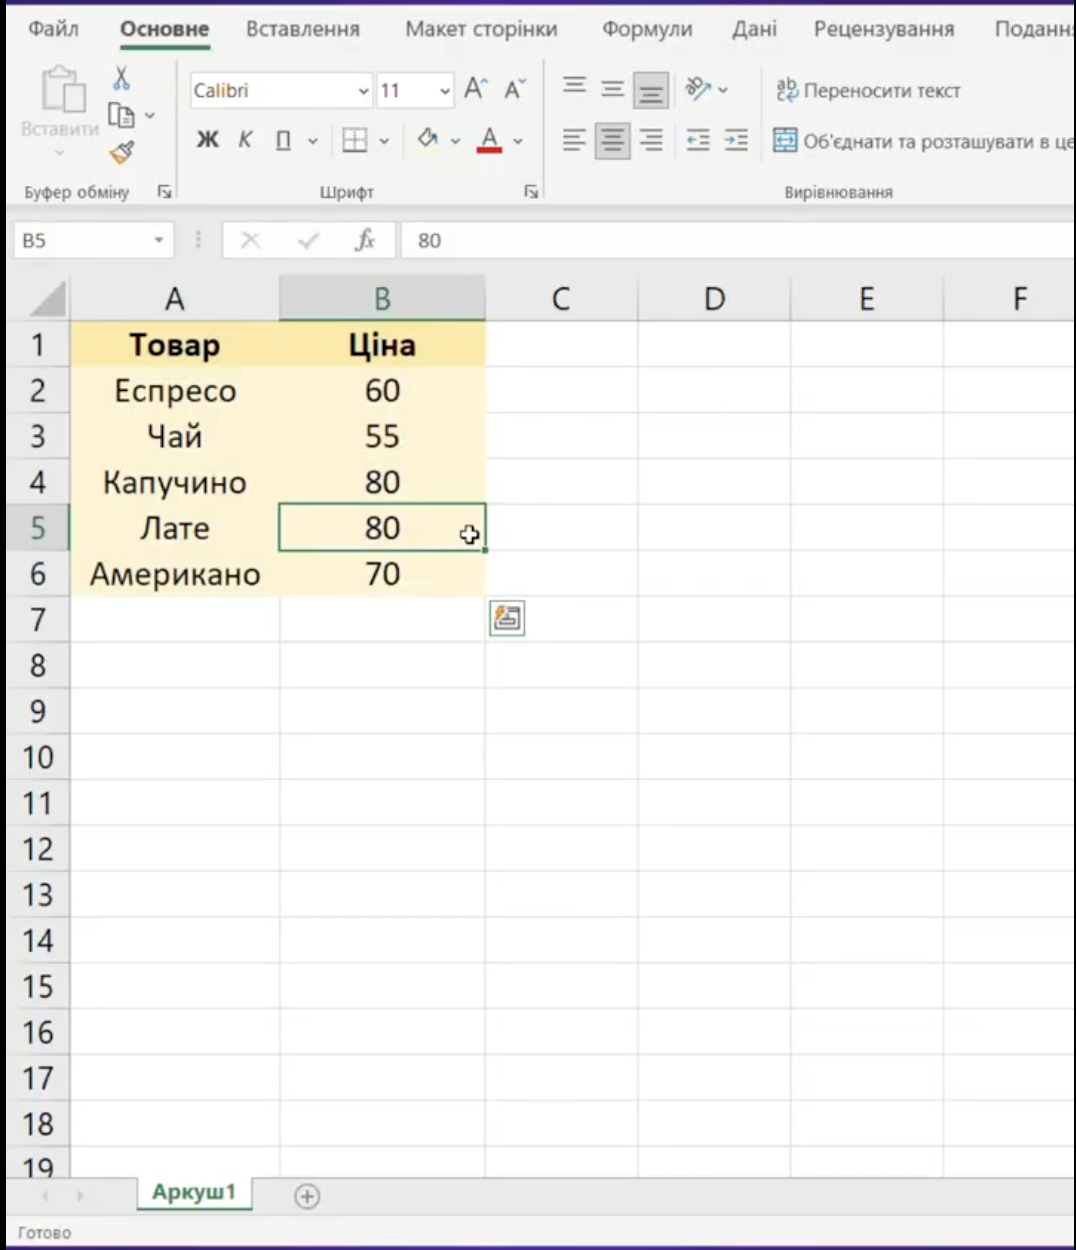Viewport: 1076px width, 1250px height.
Task: Click the Quick Analysis icon below the table
Action: tap(506, 617)
